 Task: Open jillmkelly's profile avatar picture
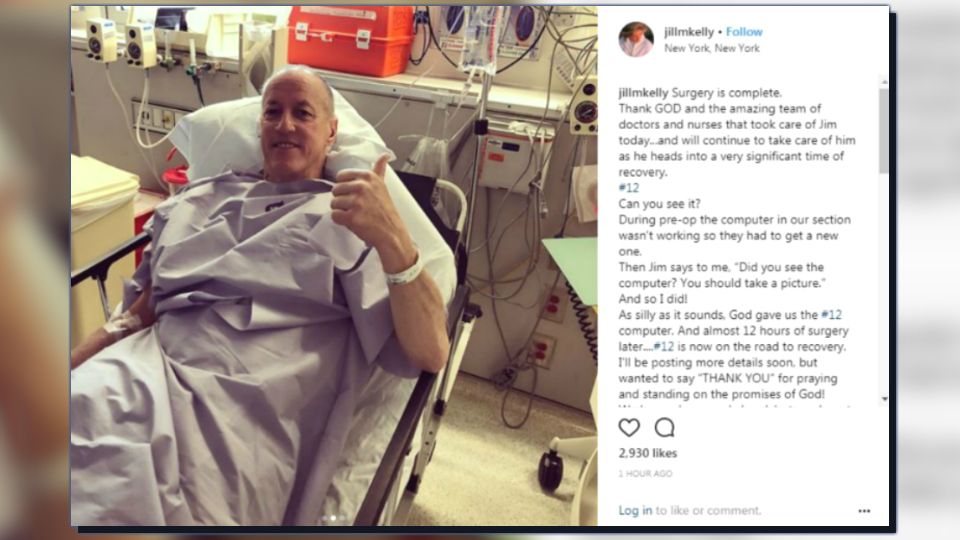click(x=636, y=39)
